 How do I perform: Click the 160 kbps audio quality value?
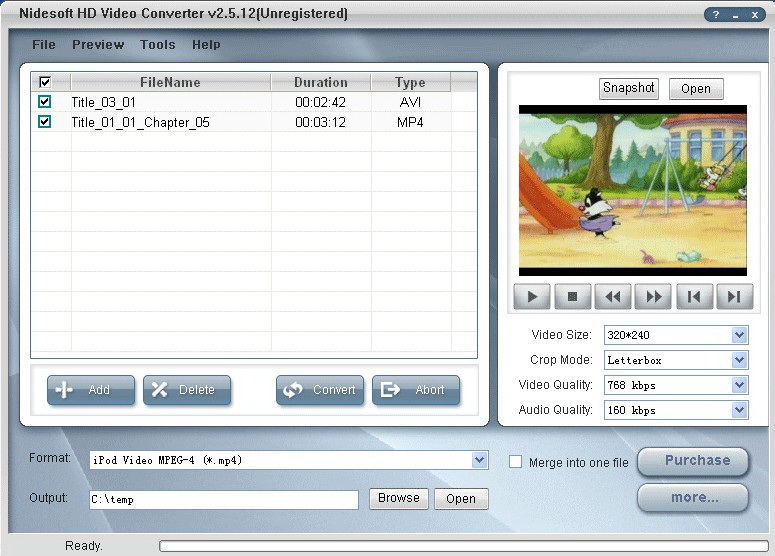(x=631, y=410)
